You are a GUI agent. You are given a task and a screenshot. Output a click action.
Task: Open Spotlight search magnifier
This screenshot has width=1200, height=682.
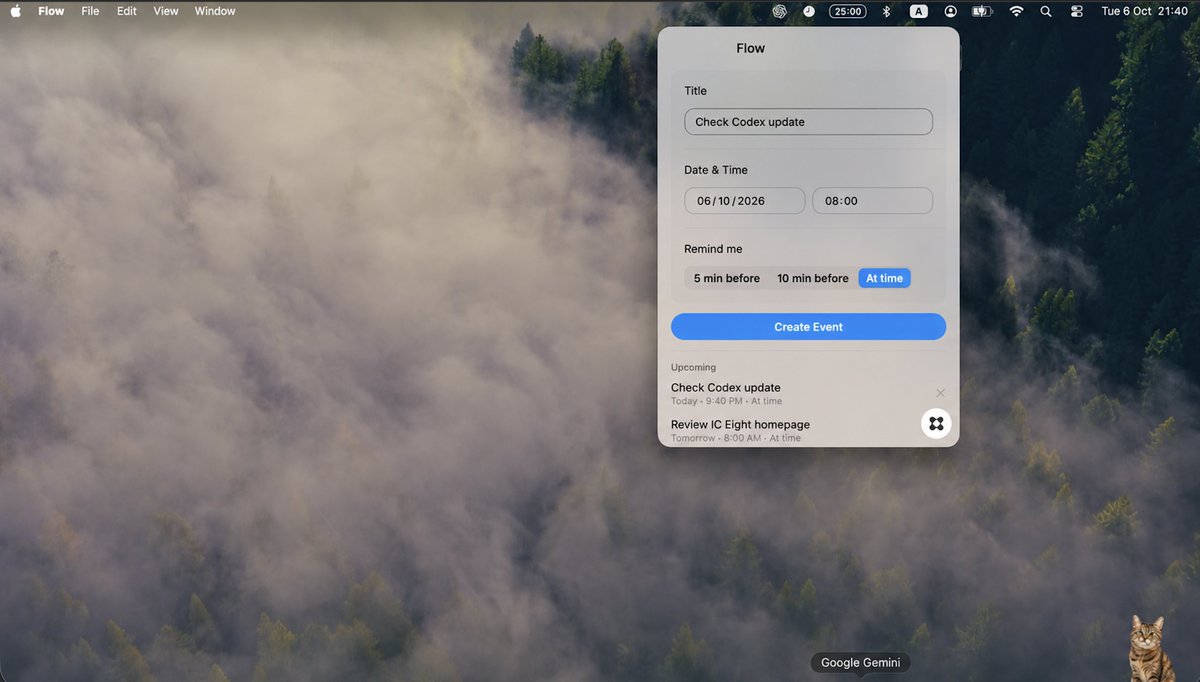[1046, 11]
